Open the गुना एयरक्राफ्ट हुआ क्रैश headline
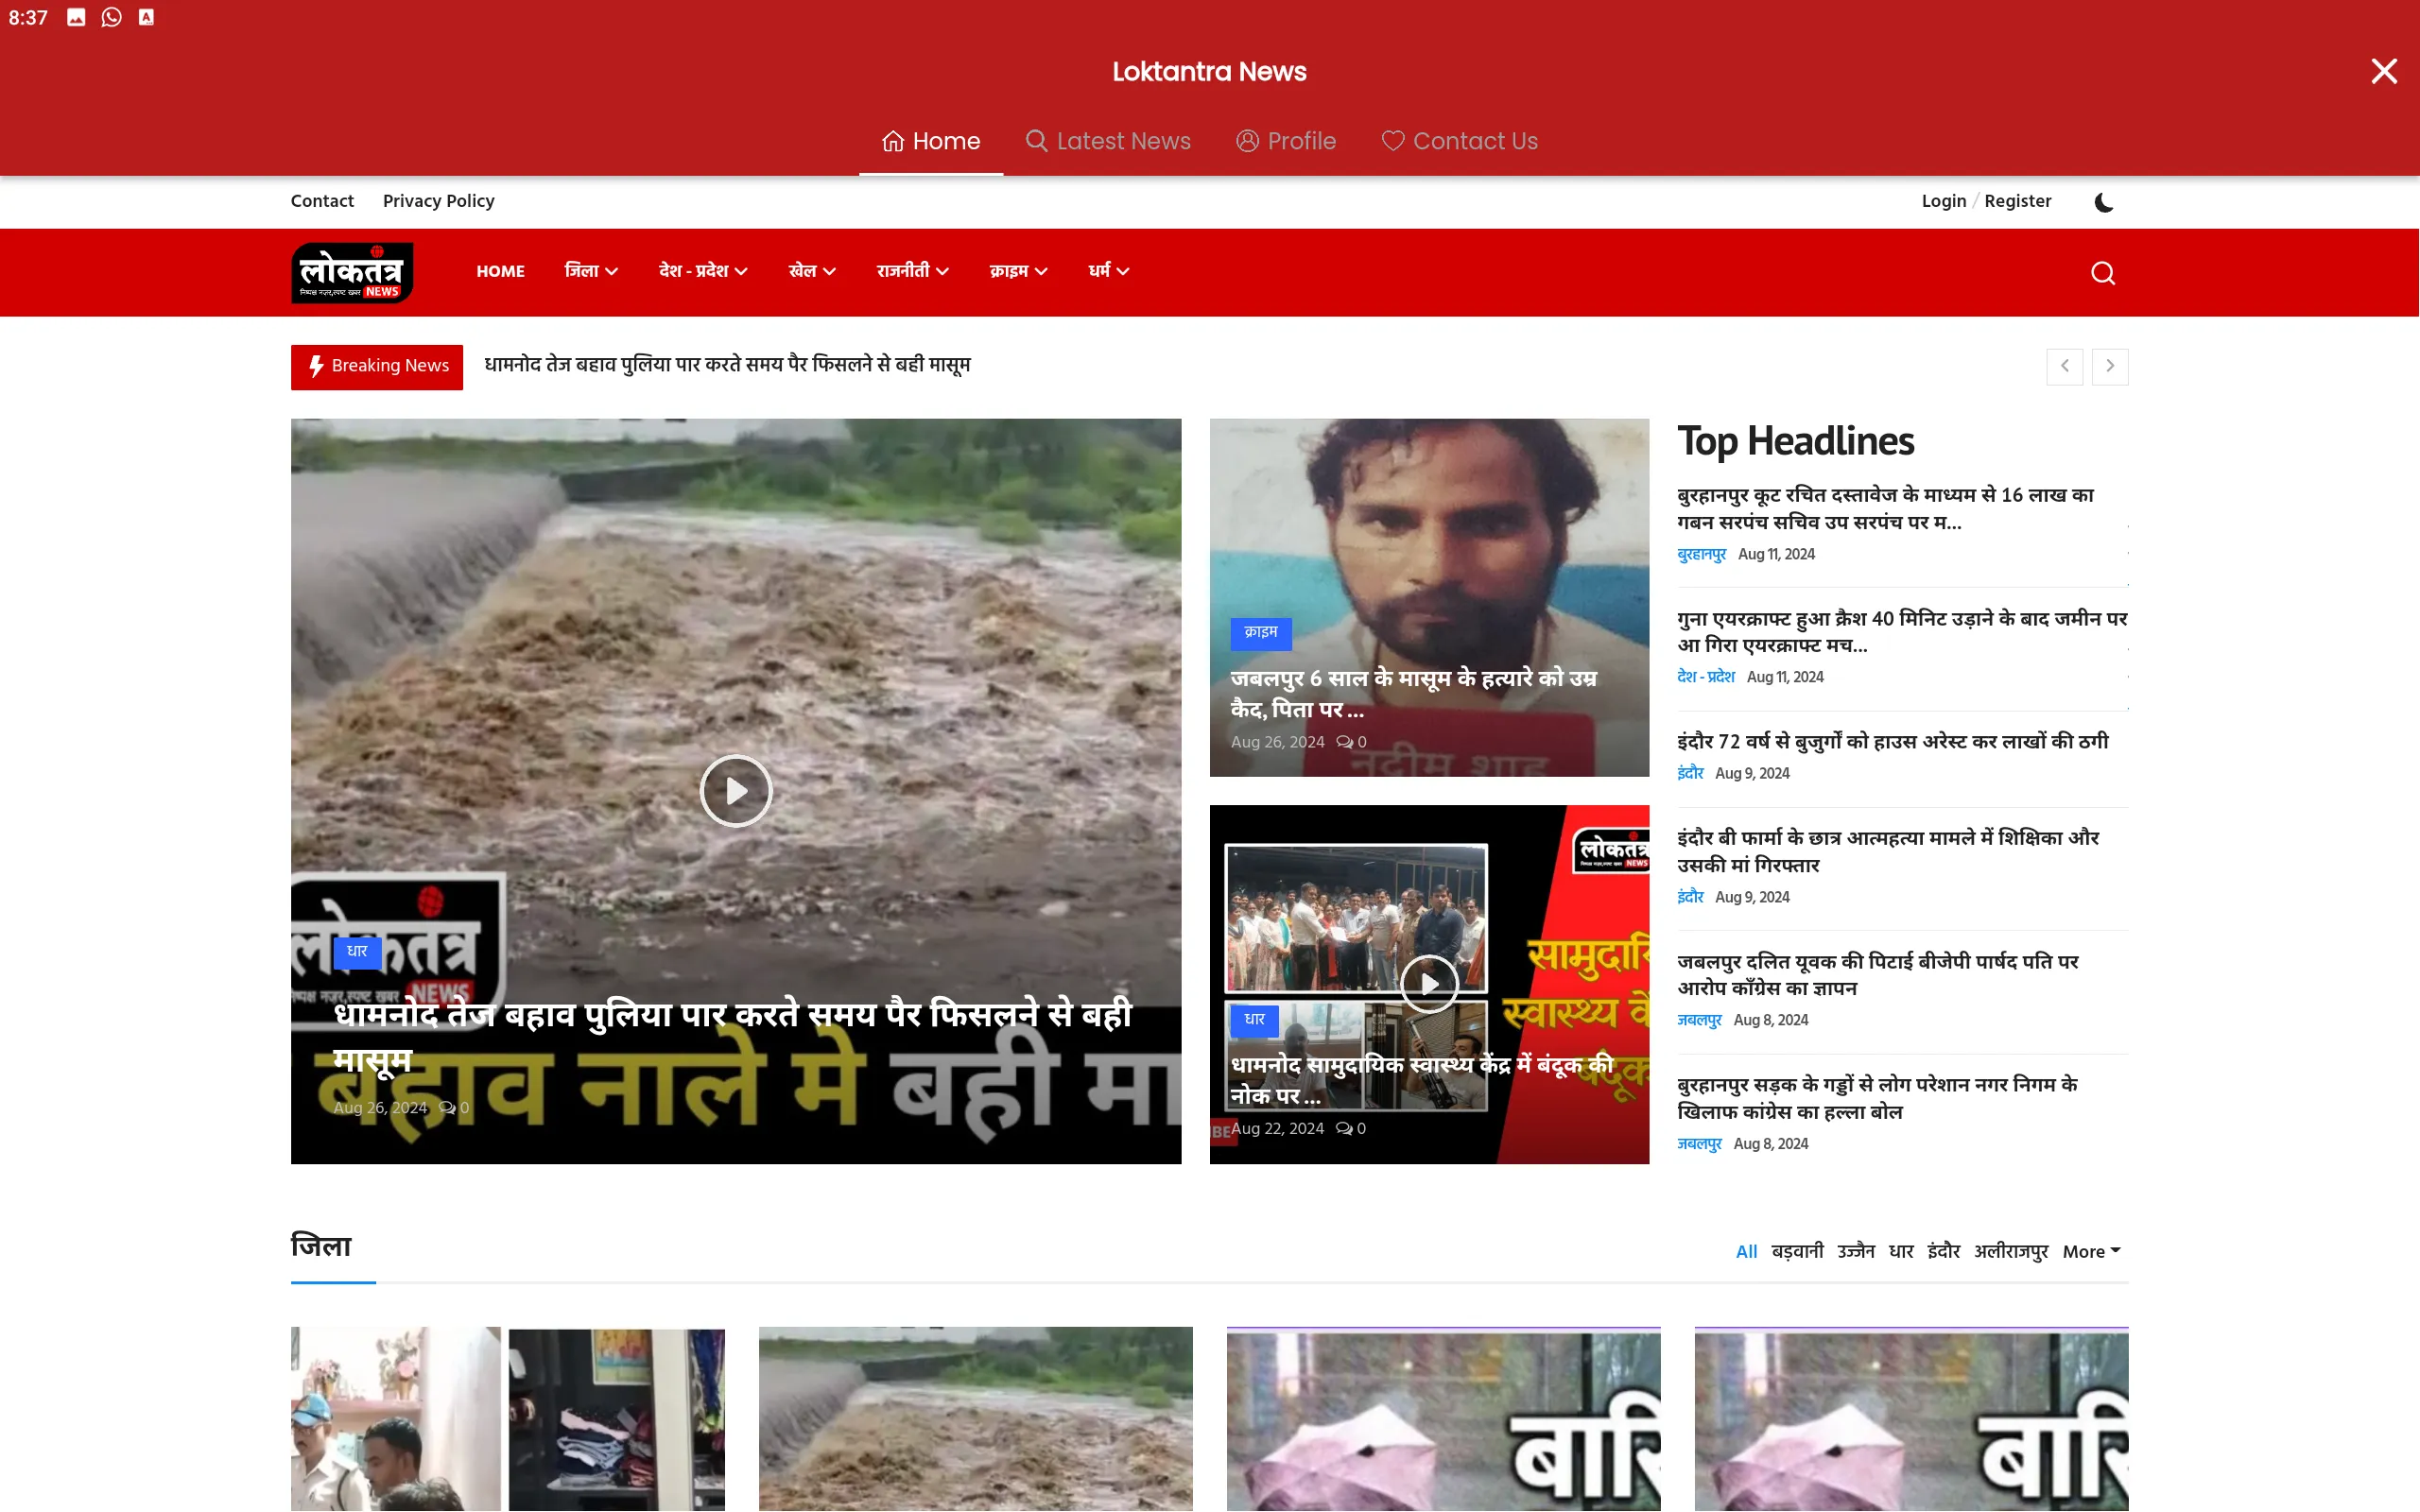Screen dimensions: 2420x1512 coord(1902,632)
